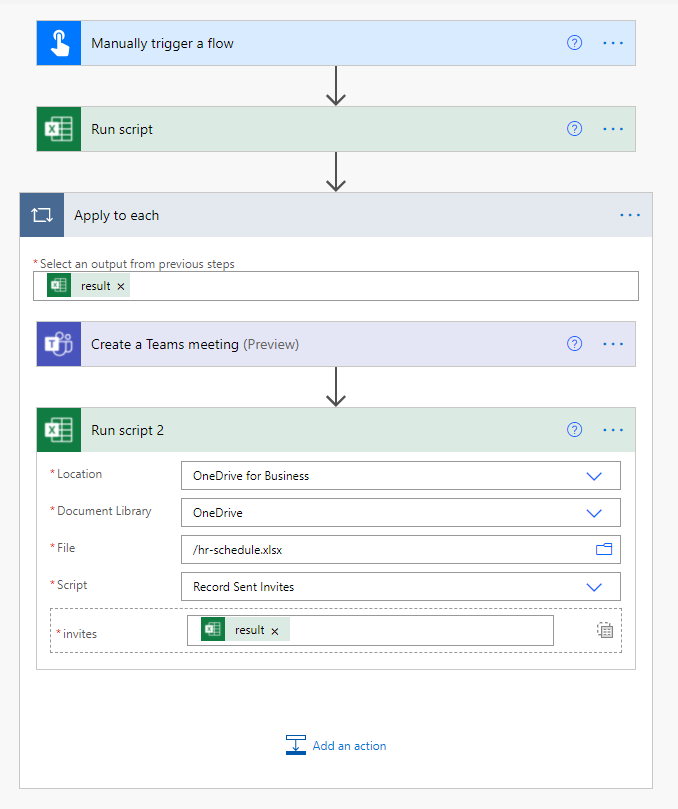Click the help icon on Manually trigger a flow

574,42
